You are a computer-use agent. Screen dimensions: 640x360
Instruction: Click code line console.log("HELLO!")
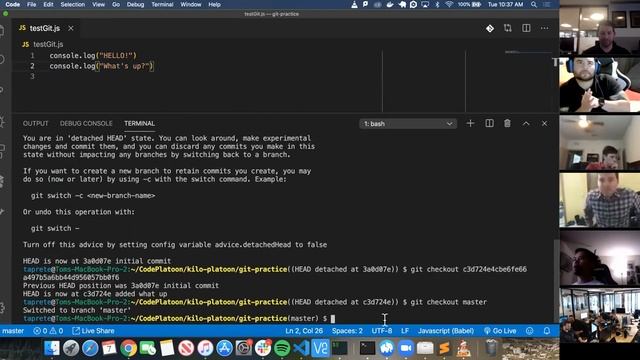[93, 56]
